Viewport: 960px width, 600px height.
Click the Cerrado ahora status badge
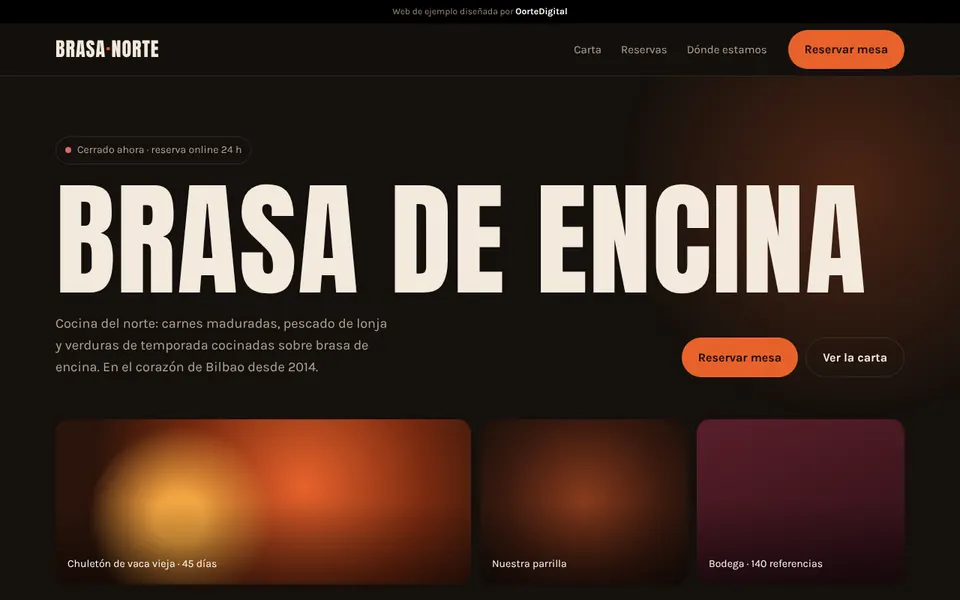(153, 150)
